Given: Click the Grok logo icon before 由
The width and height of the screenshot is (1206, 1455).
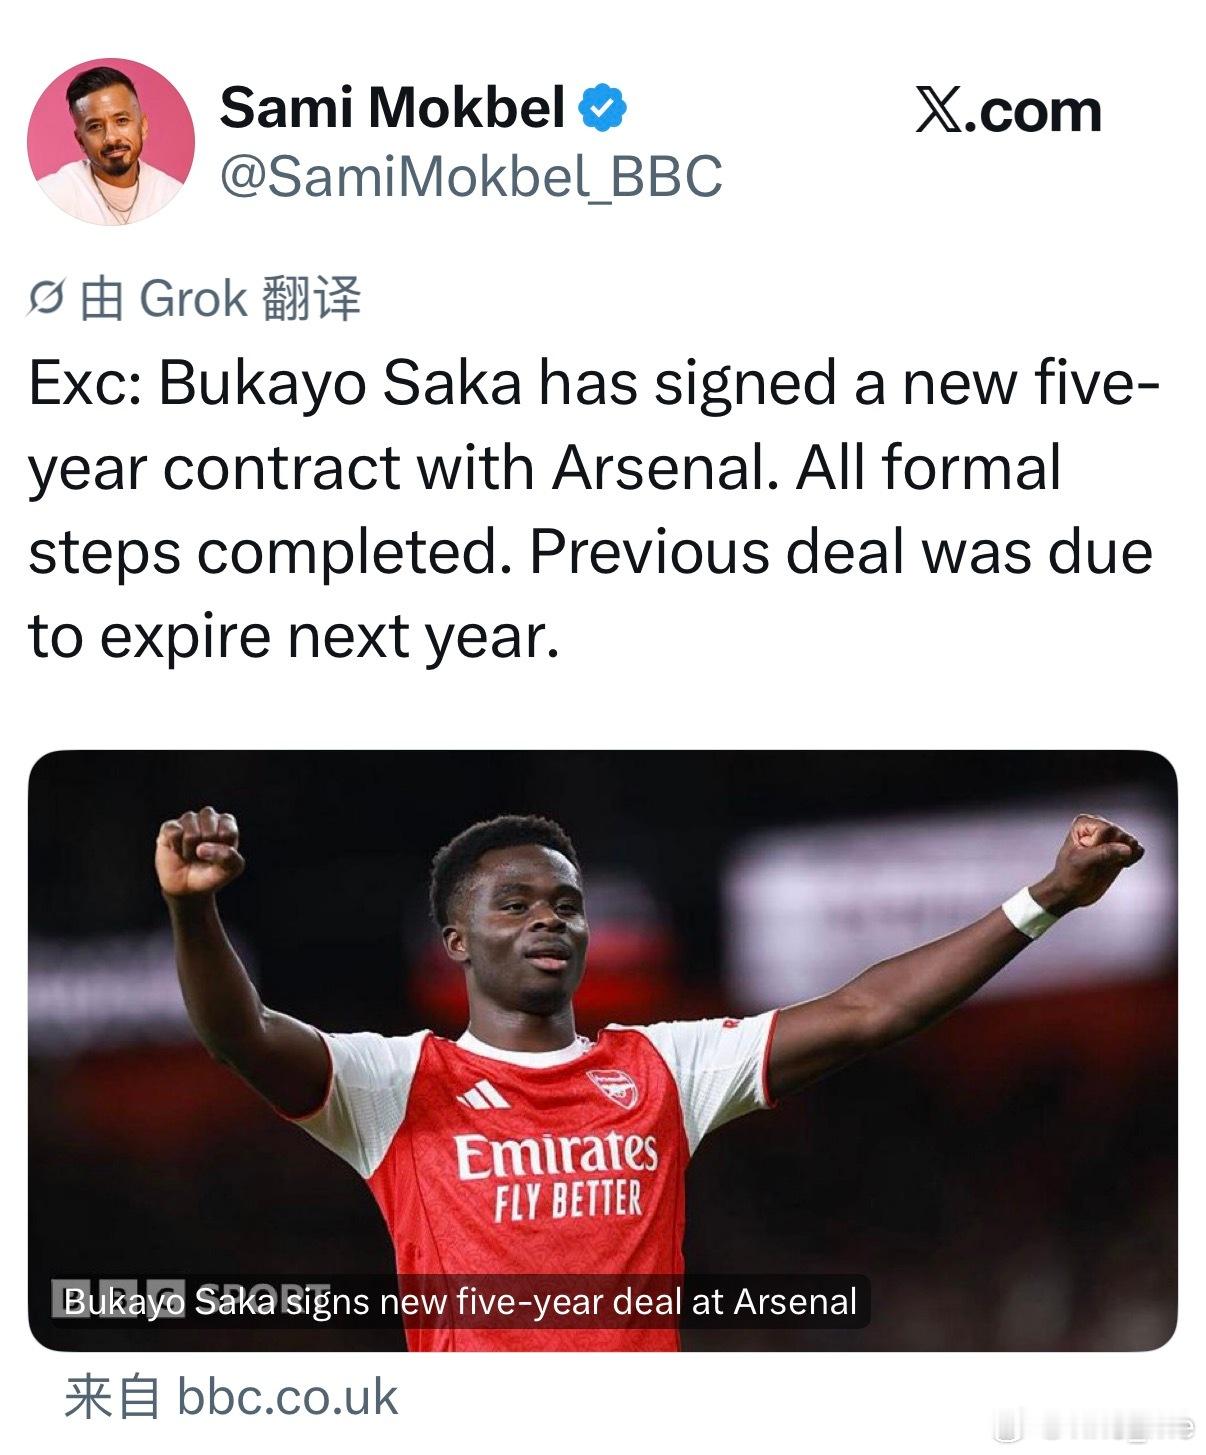Looking at the screenshot, I should 47,299.
